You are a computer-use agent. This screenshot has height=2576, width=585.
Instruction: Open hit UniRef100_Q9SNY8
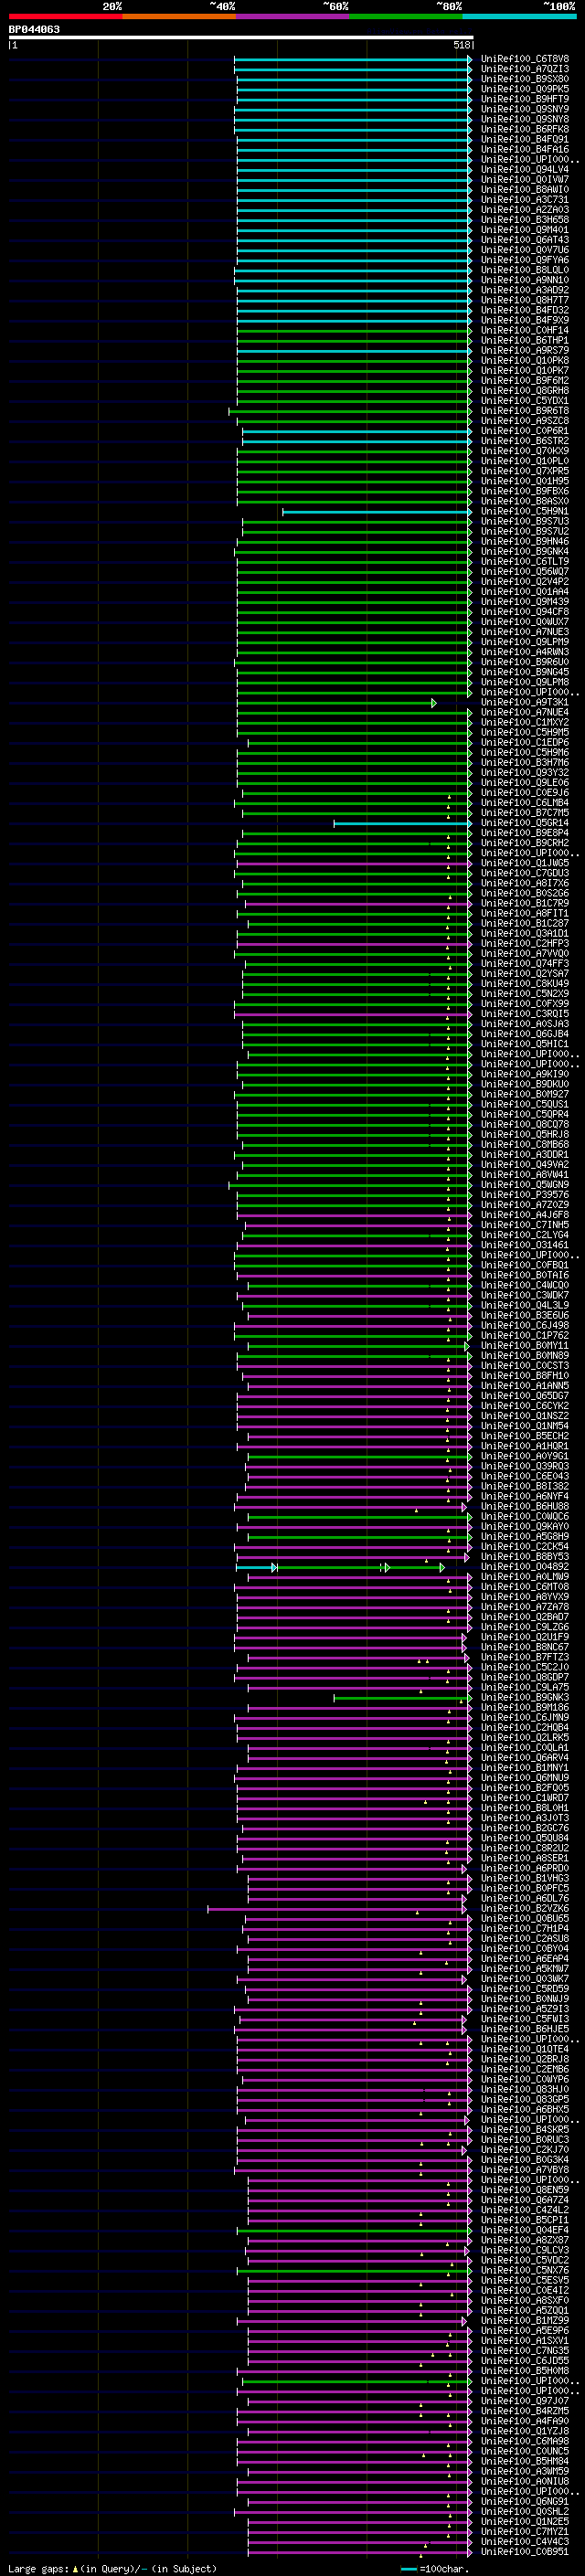point(525,119)
